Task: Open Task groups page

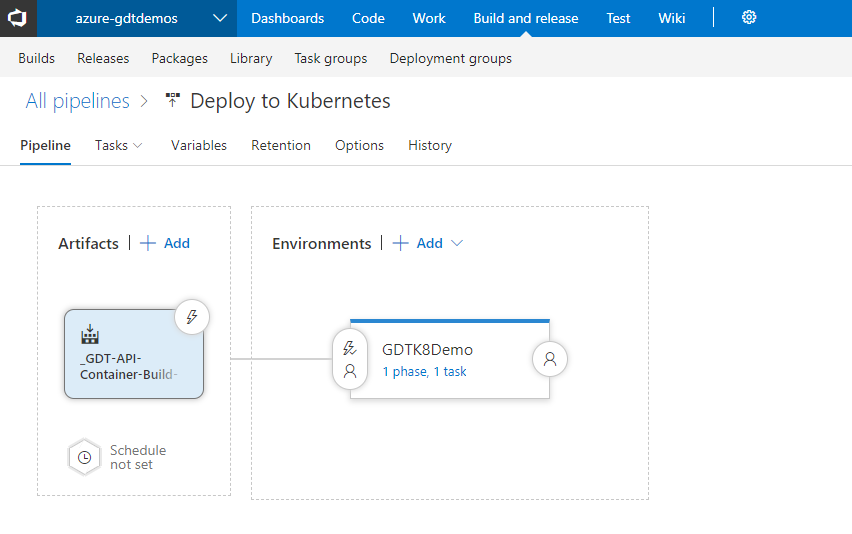Action: (331, 58)
